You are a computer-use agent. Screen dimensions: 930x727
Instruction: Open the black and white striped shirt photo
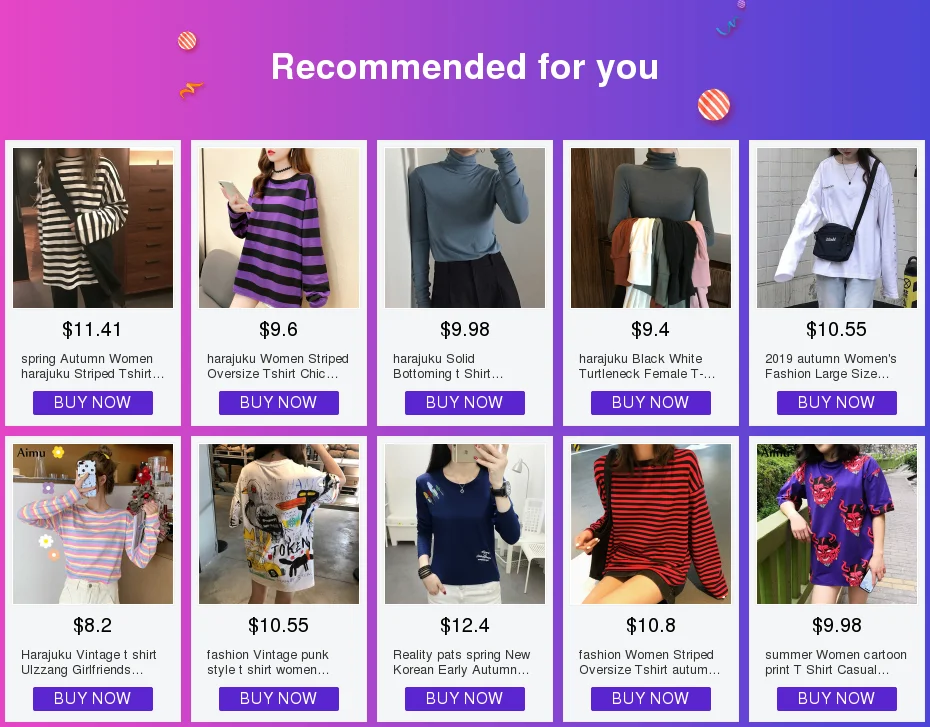click(x=93, y=228)
